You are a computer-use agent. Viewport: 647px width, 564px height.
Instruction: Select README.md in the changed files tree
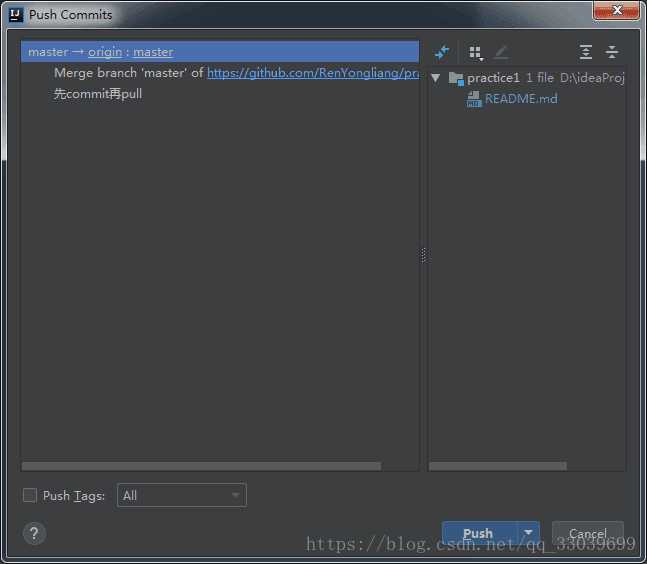[x=521, y=99]
